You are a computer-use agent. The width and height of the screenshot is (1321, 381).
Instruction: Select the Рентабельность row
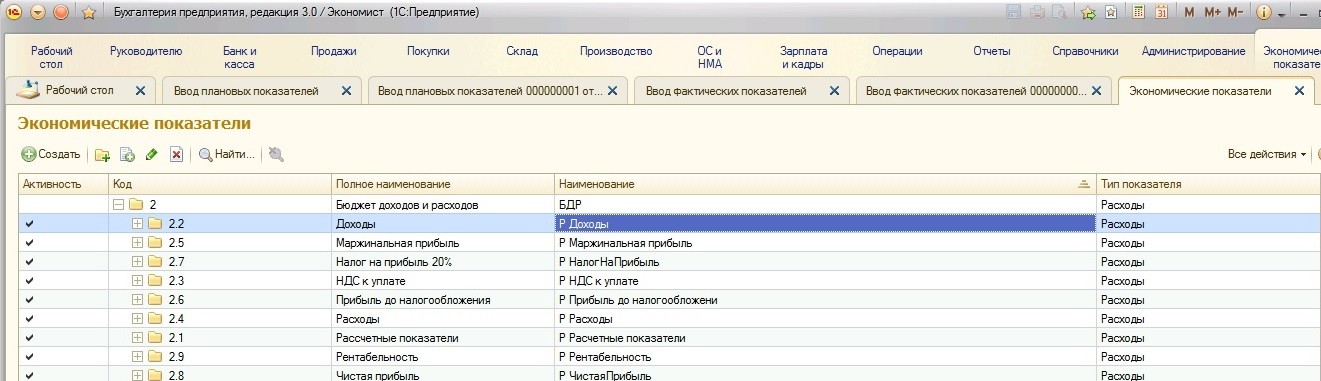pos(670,357)
